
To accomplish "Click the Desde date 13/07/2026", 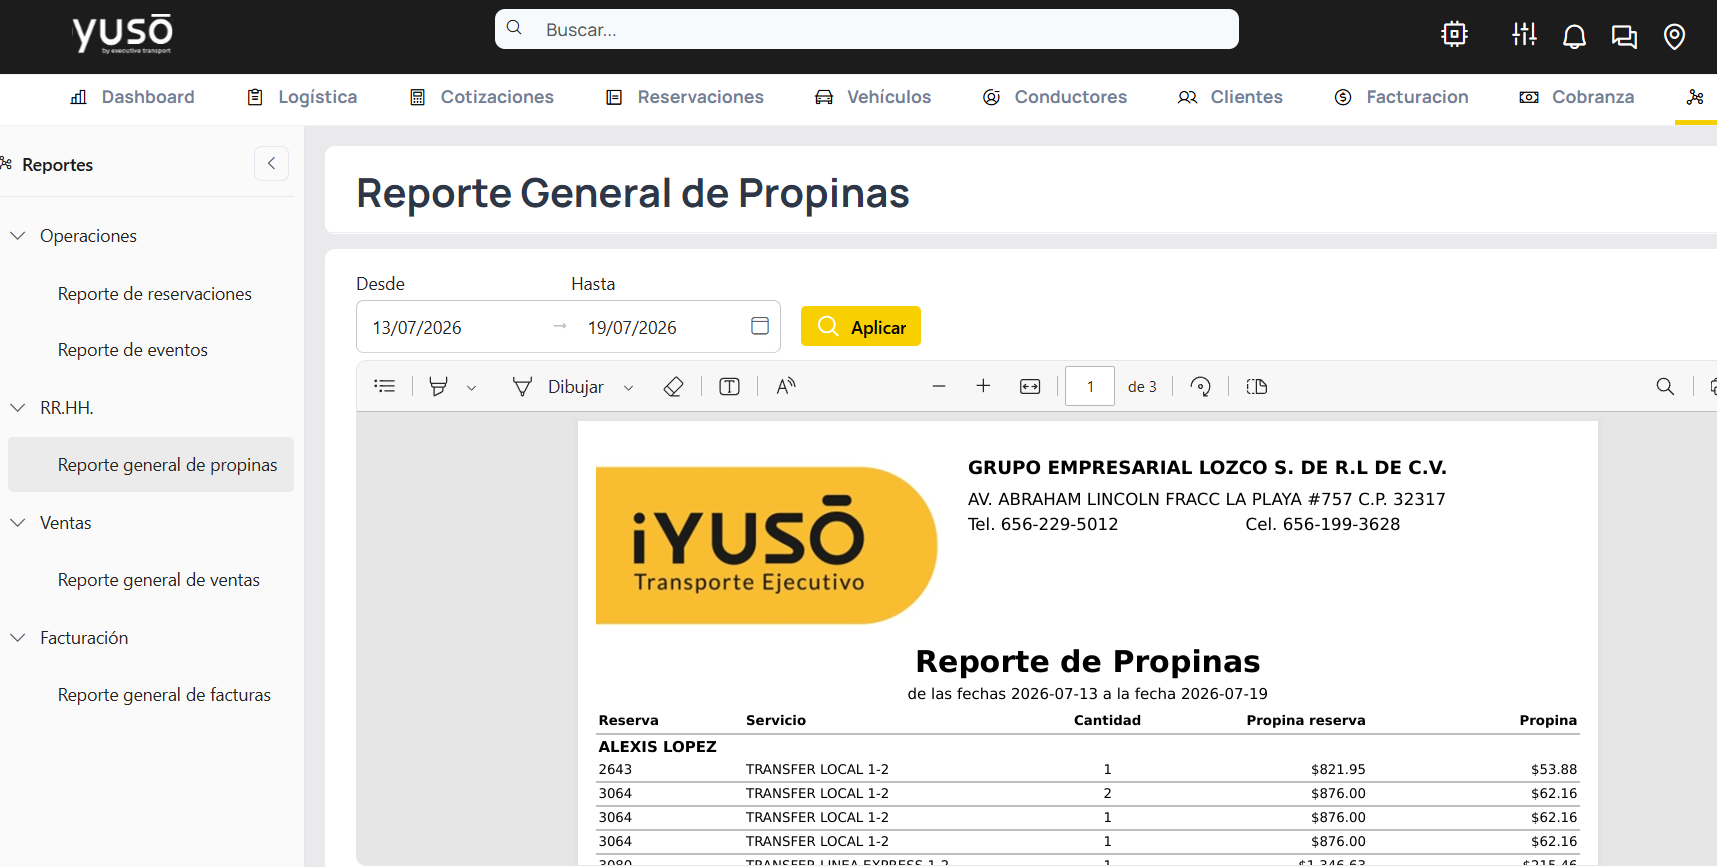I will [x=417, y=327].
